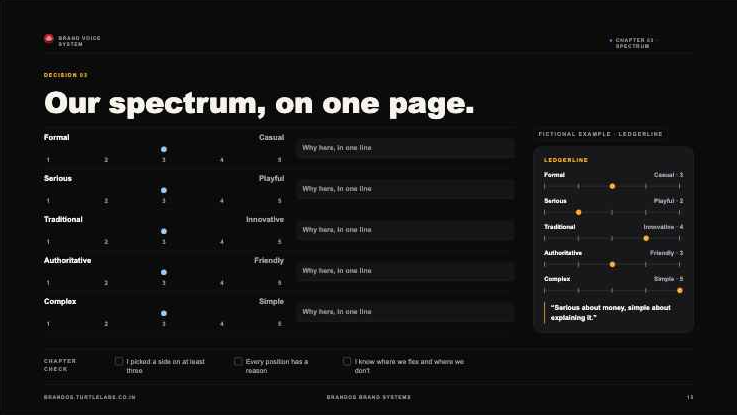Screen dimensions: 737x415
Task: Choose position 4 on Serious–Playful scale
Action: pos(221,201)
